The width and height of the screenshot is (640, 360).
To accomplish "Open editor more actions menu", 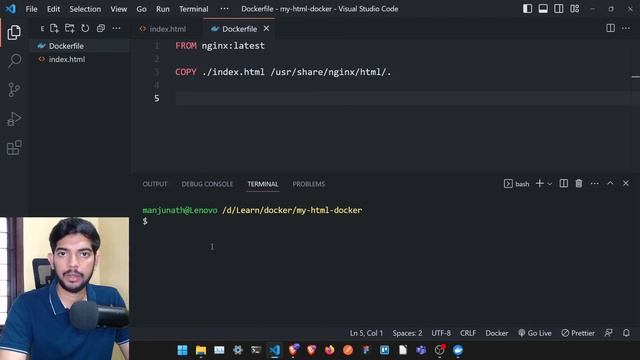I will click(626, 28).
